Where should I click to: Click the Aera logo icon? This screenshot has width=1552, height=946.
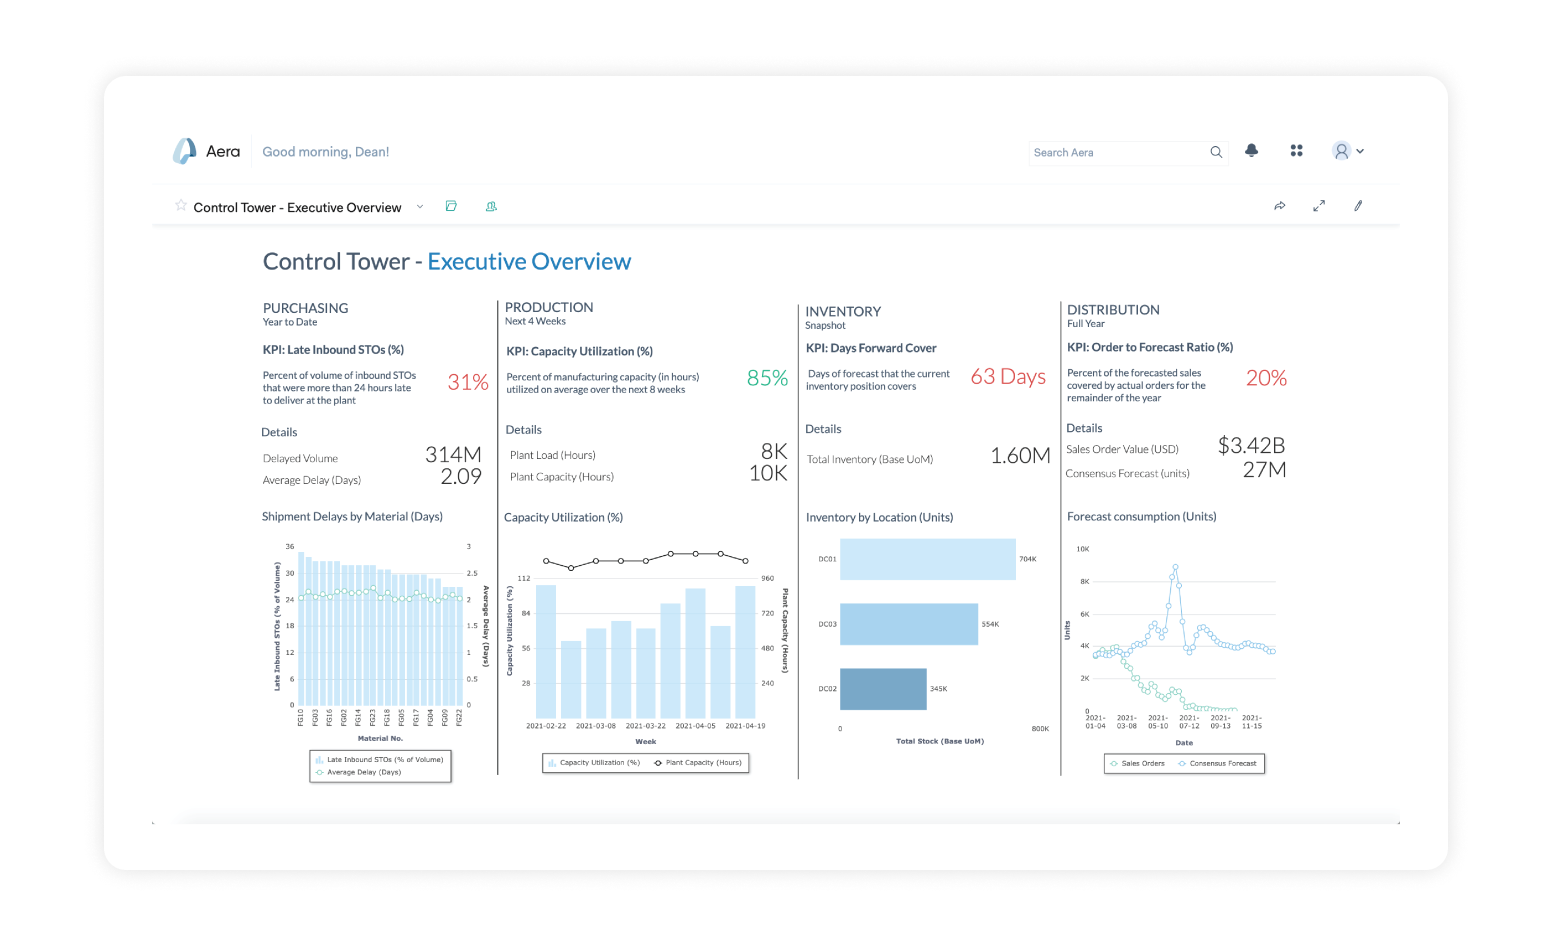(x=185, y=151)
